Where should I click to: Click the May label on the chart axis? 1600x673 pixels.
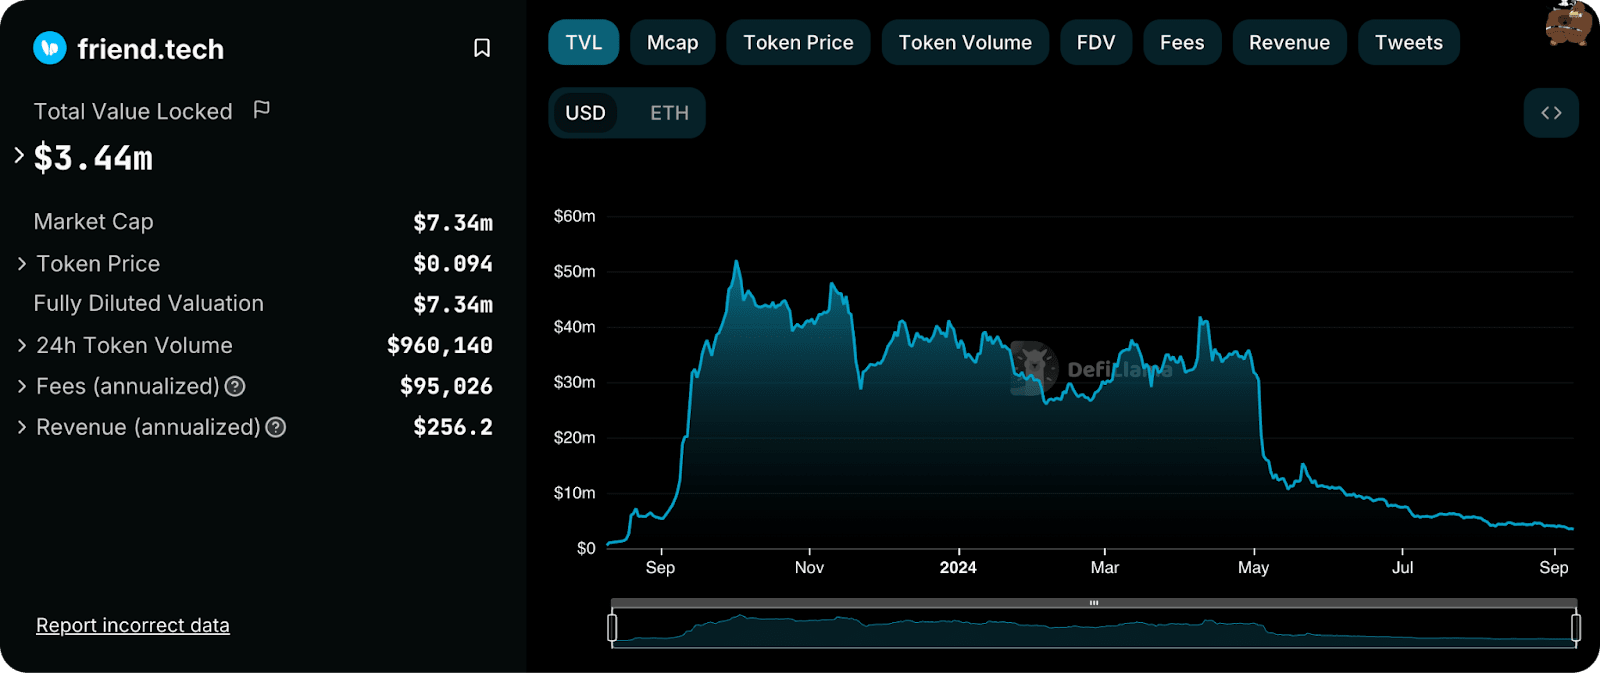1253,567
